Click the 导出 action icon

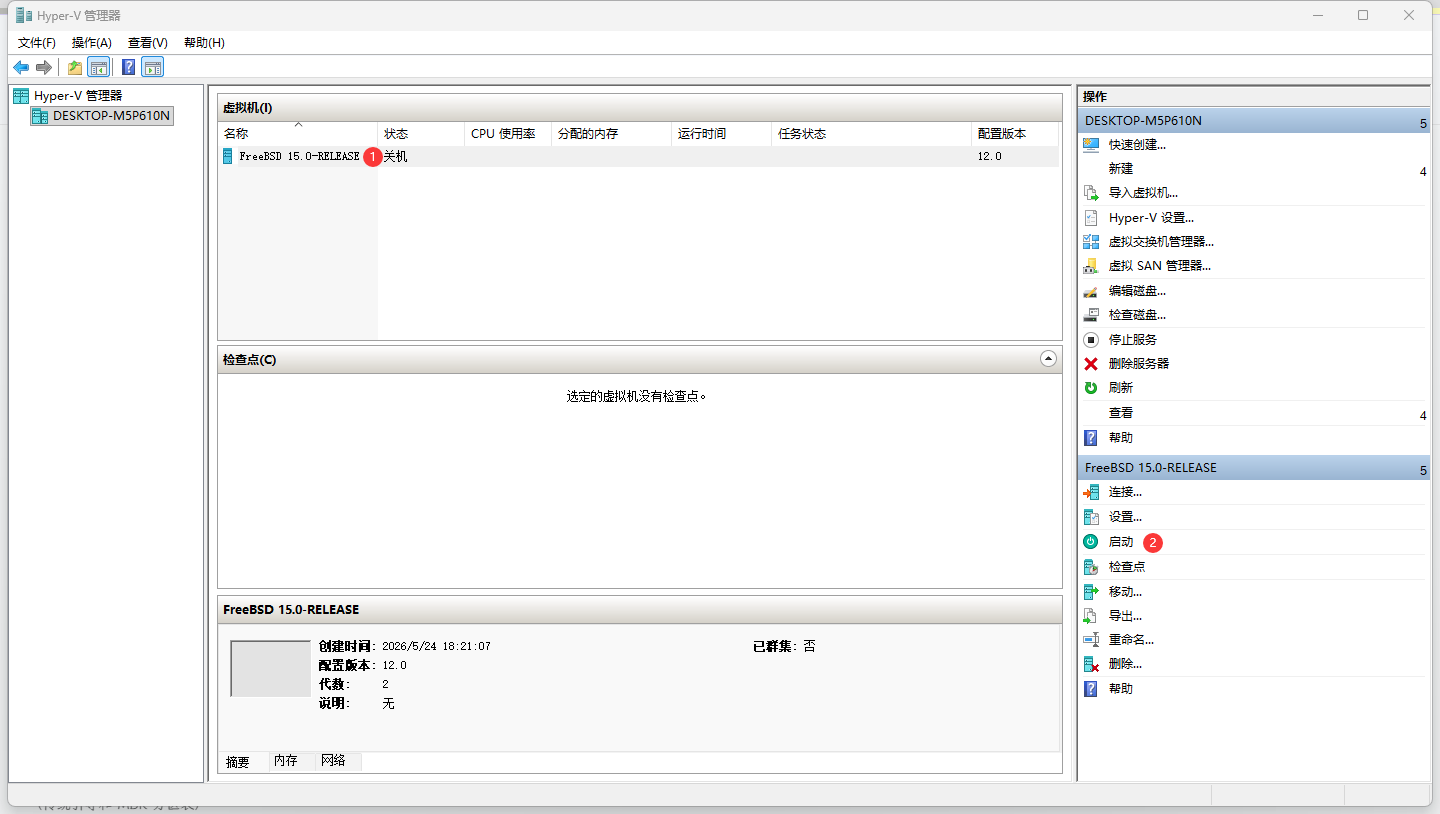[x=1091, y=616]
